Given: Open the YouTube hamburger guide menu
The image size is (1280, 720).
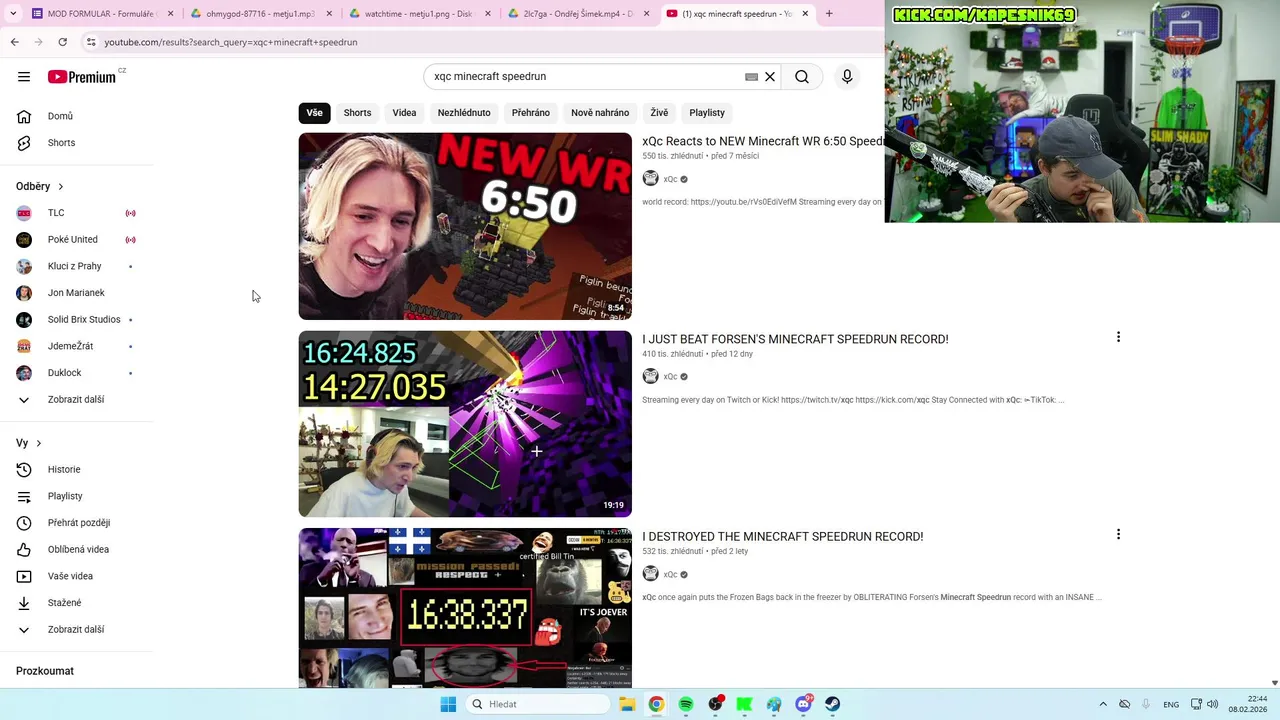Looking at the screenshot, I should tap(24, 77).
